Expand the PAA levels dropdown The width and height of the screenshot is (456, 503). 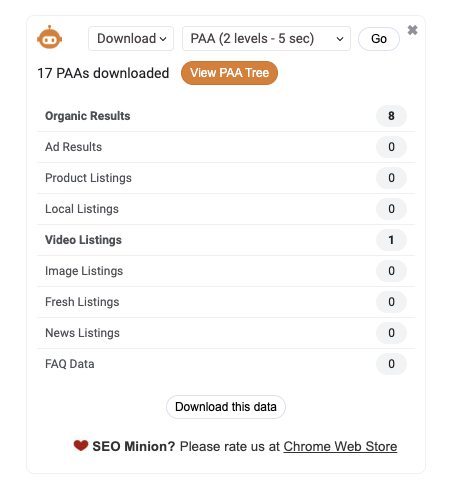[x=266, y=39]
